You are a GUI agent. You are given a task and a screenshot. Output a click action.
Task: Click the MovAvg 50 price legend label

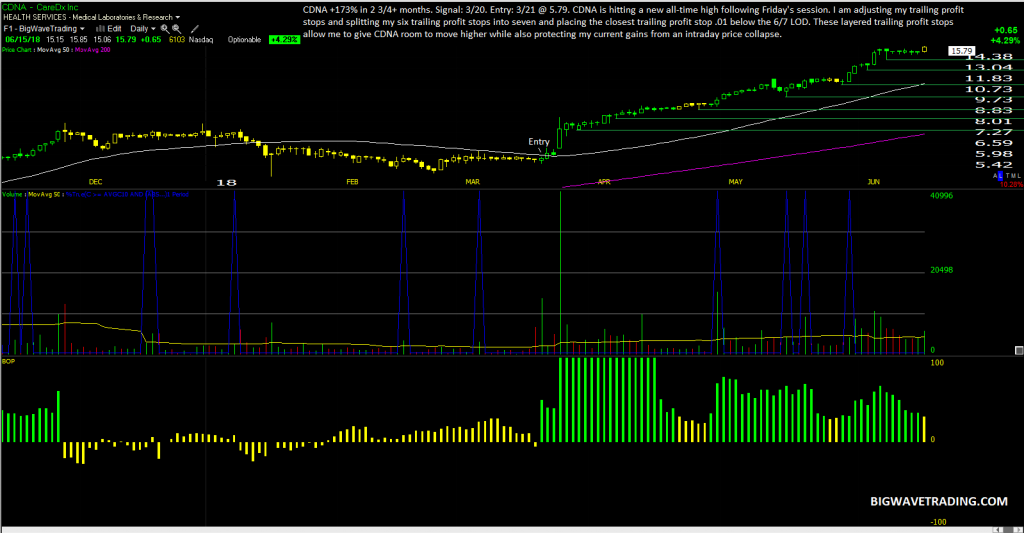53,50
